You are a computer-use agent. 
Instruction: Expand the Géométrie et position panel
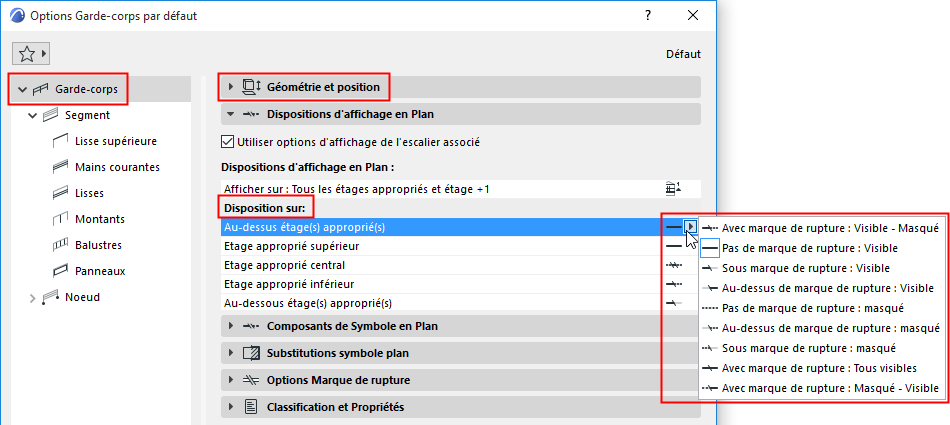231,88
